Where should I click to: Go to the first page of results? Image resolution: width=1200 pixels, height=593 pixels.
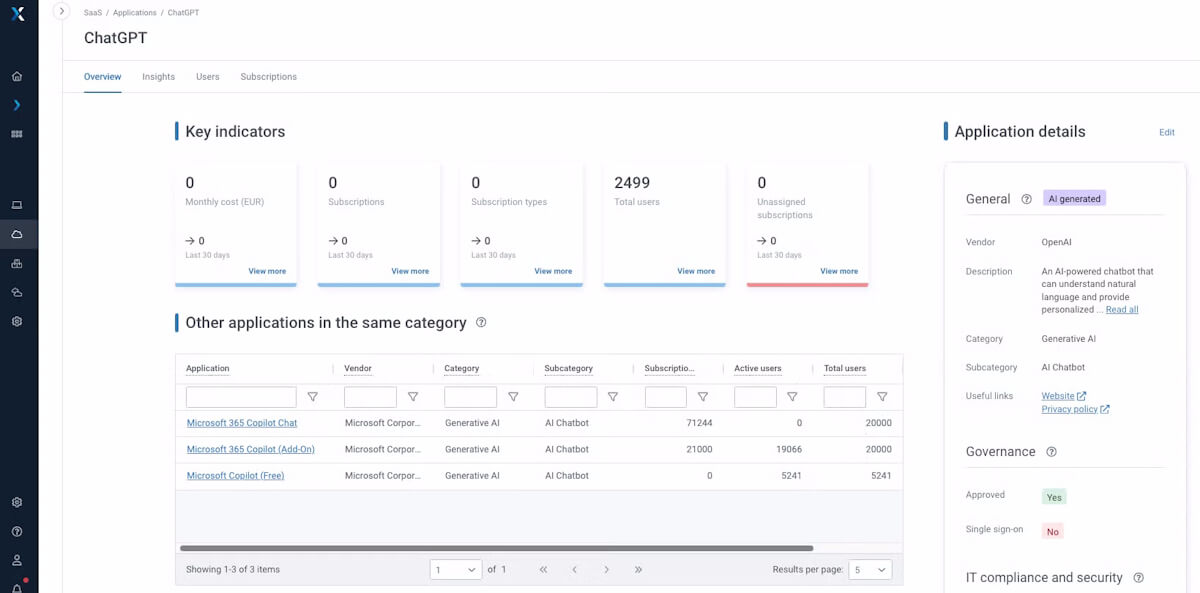tap(543, 569)
